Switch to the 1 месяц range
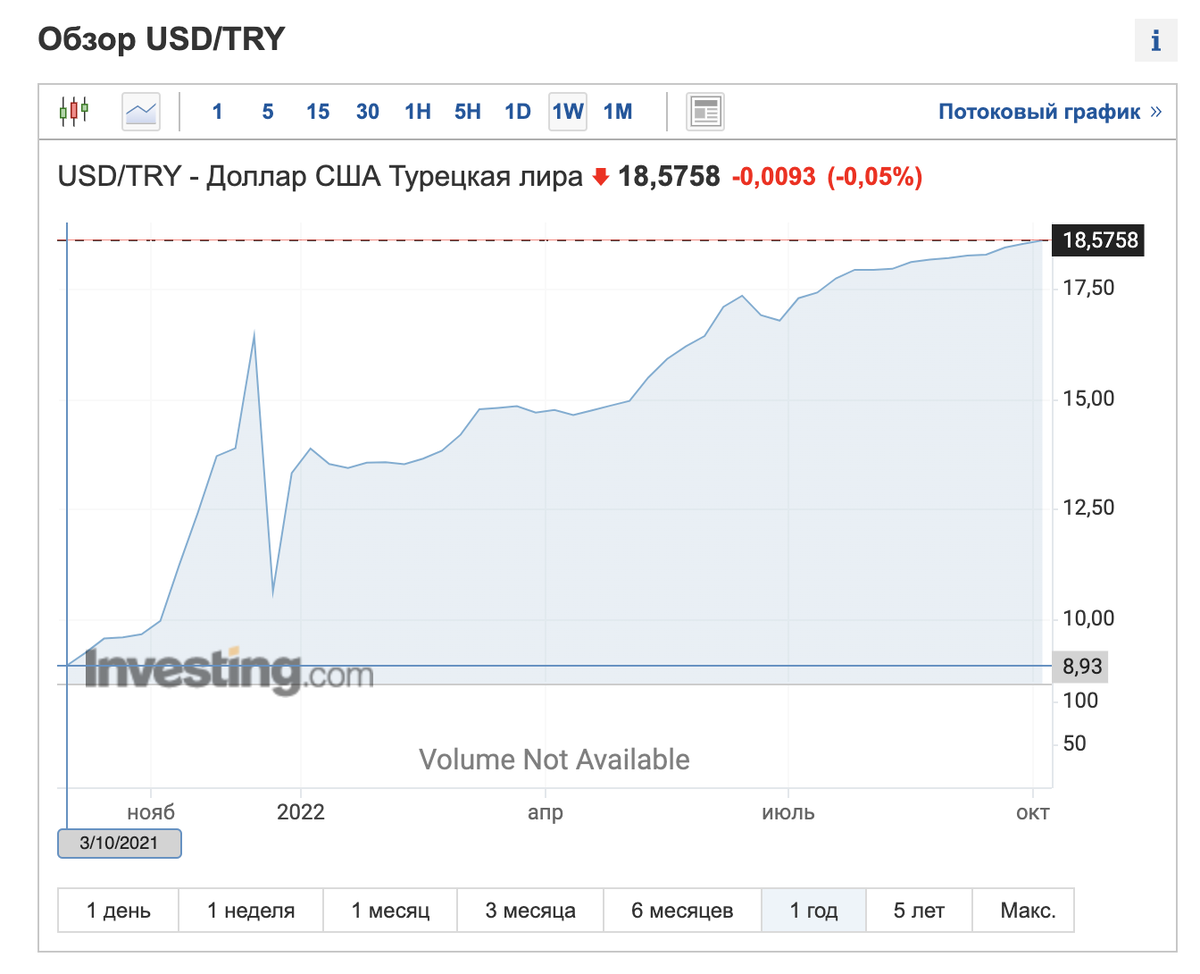This screenshot has height=974, width=1200. pos(390,911)
